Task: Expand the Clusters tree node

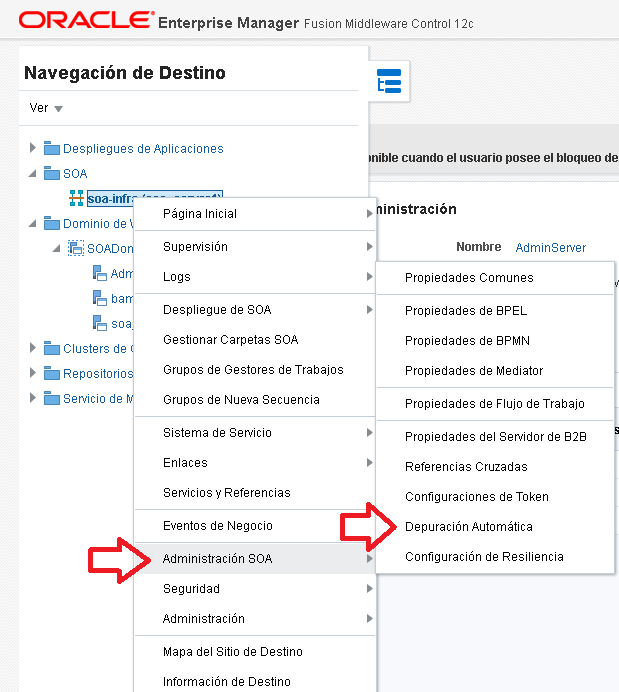Action: click(33, 348)
